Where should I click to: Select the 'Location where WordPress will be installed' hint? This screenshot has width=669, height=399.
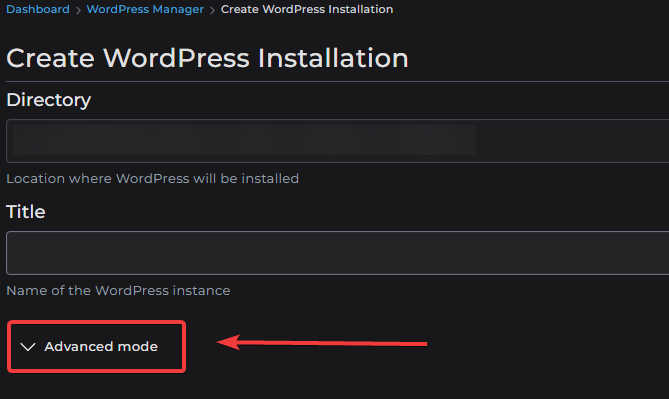[x=152, y=178]
